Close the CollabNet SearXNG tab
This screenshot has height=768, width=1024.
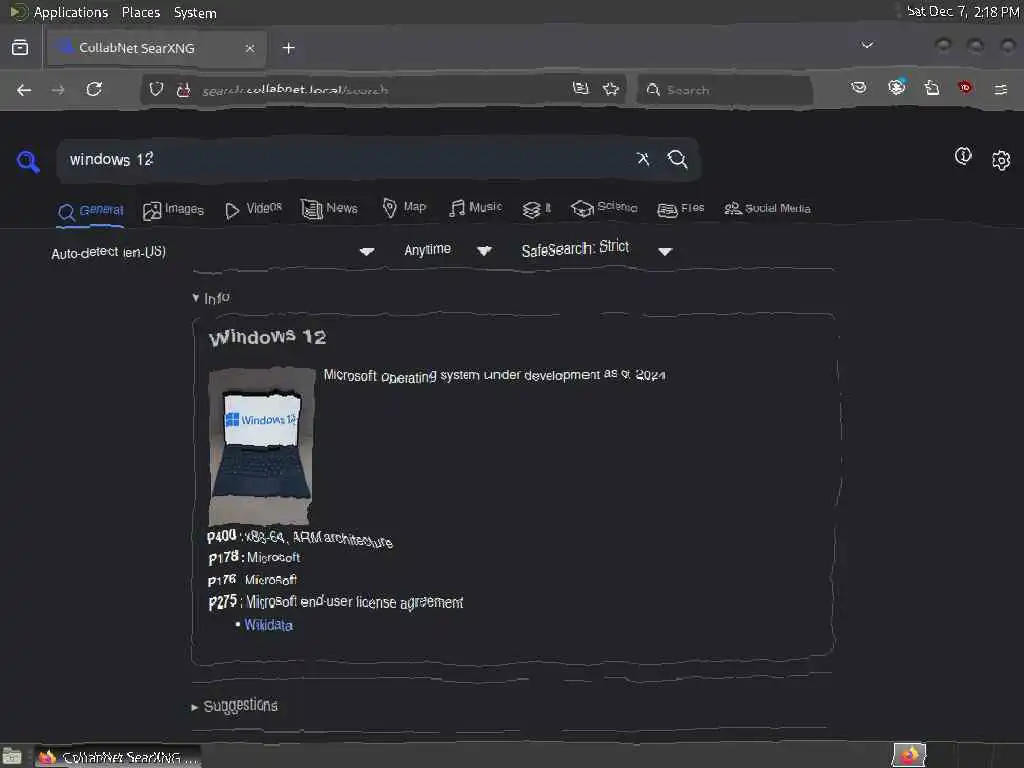click(x=249, y=48)
